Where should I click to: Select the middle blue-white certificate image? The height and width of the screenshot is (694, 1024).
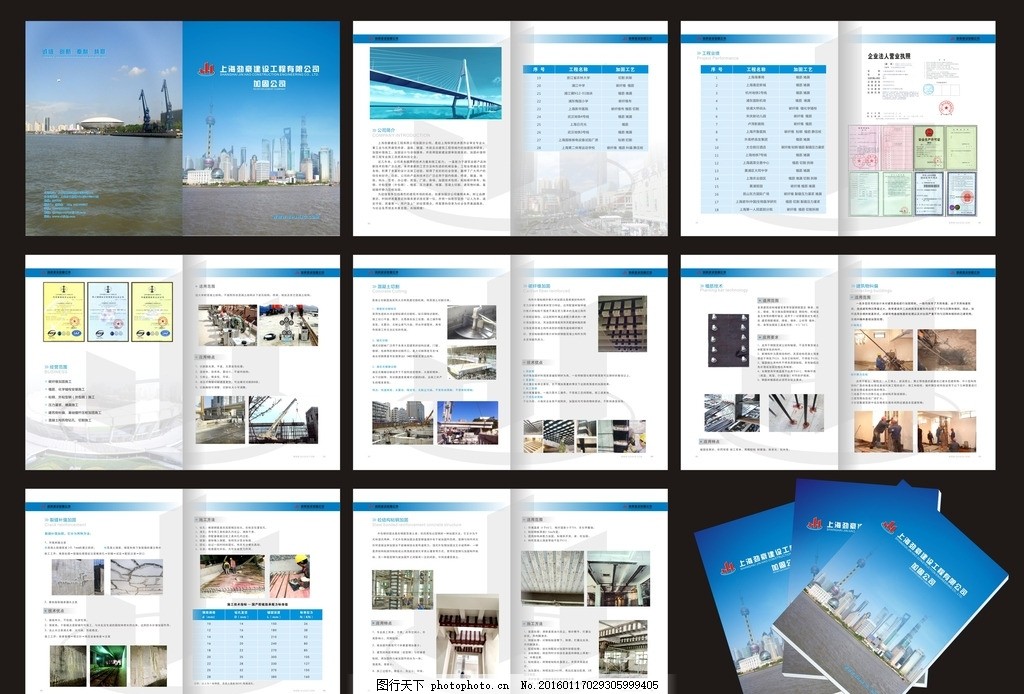click(x=107, y=311)
